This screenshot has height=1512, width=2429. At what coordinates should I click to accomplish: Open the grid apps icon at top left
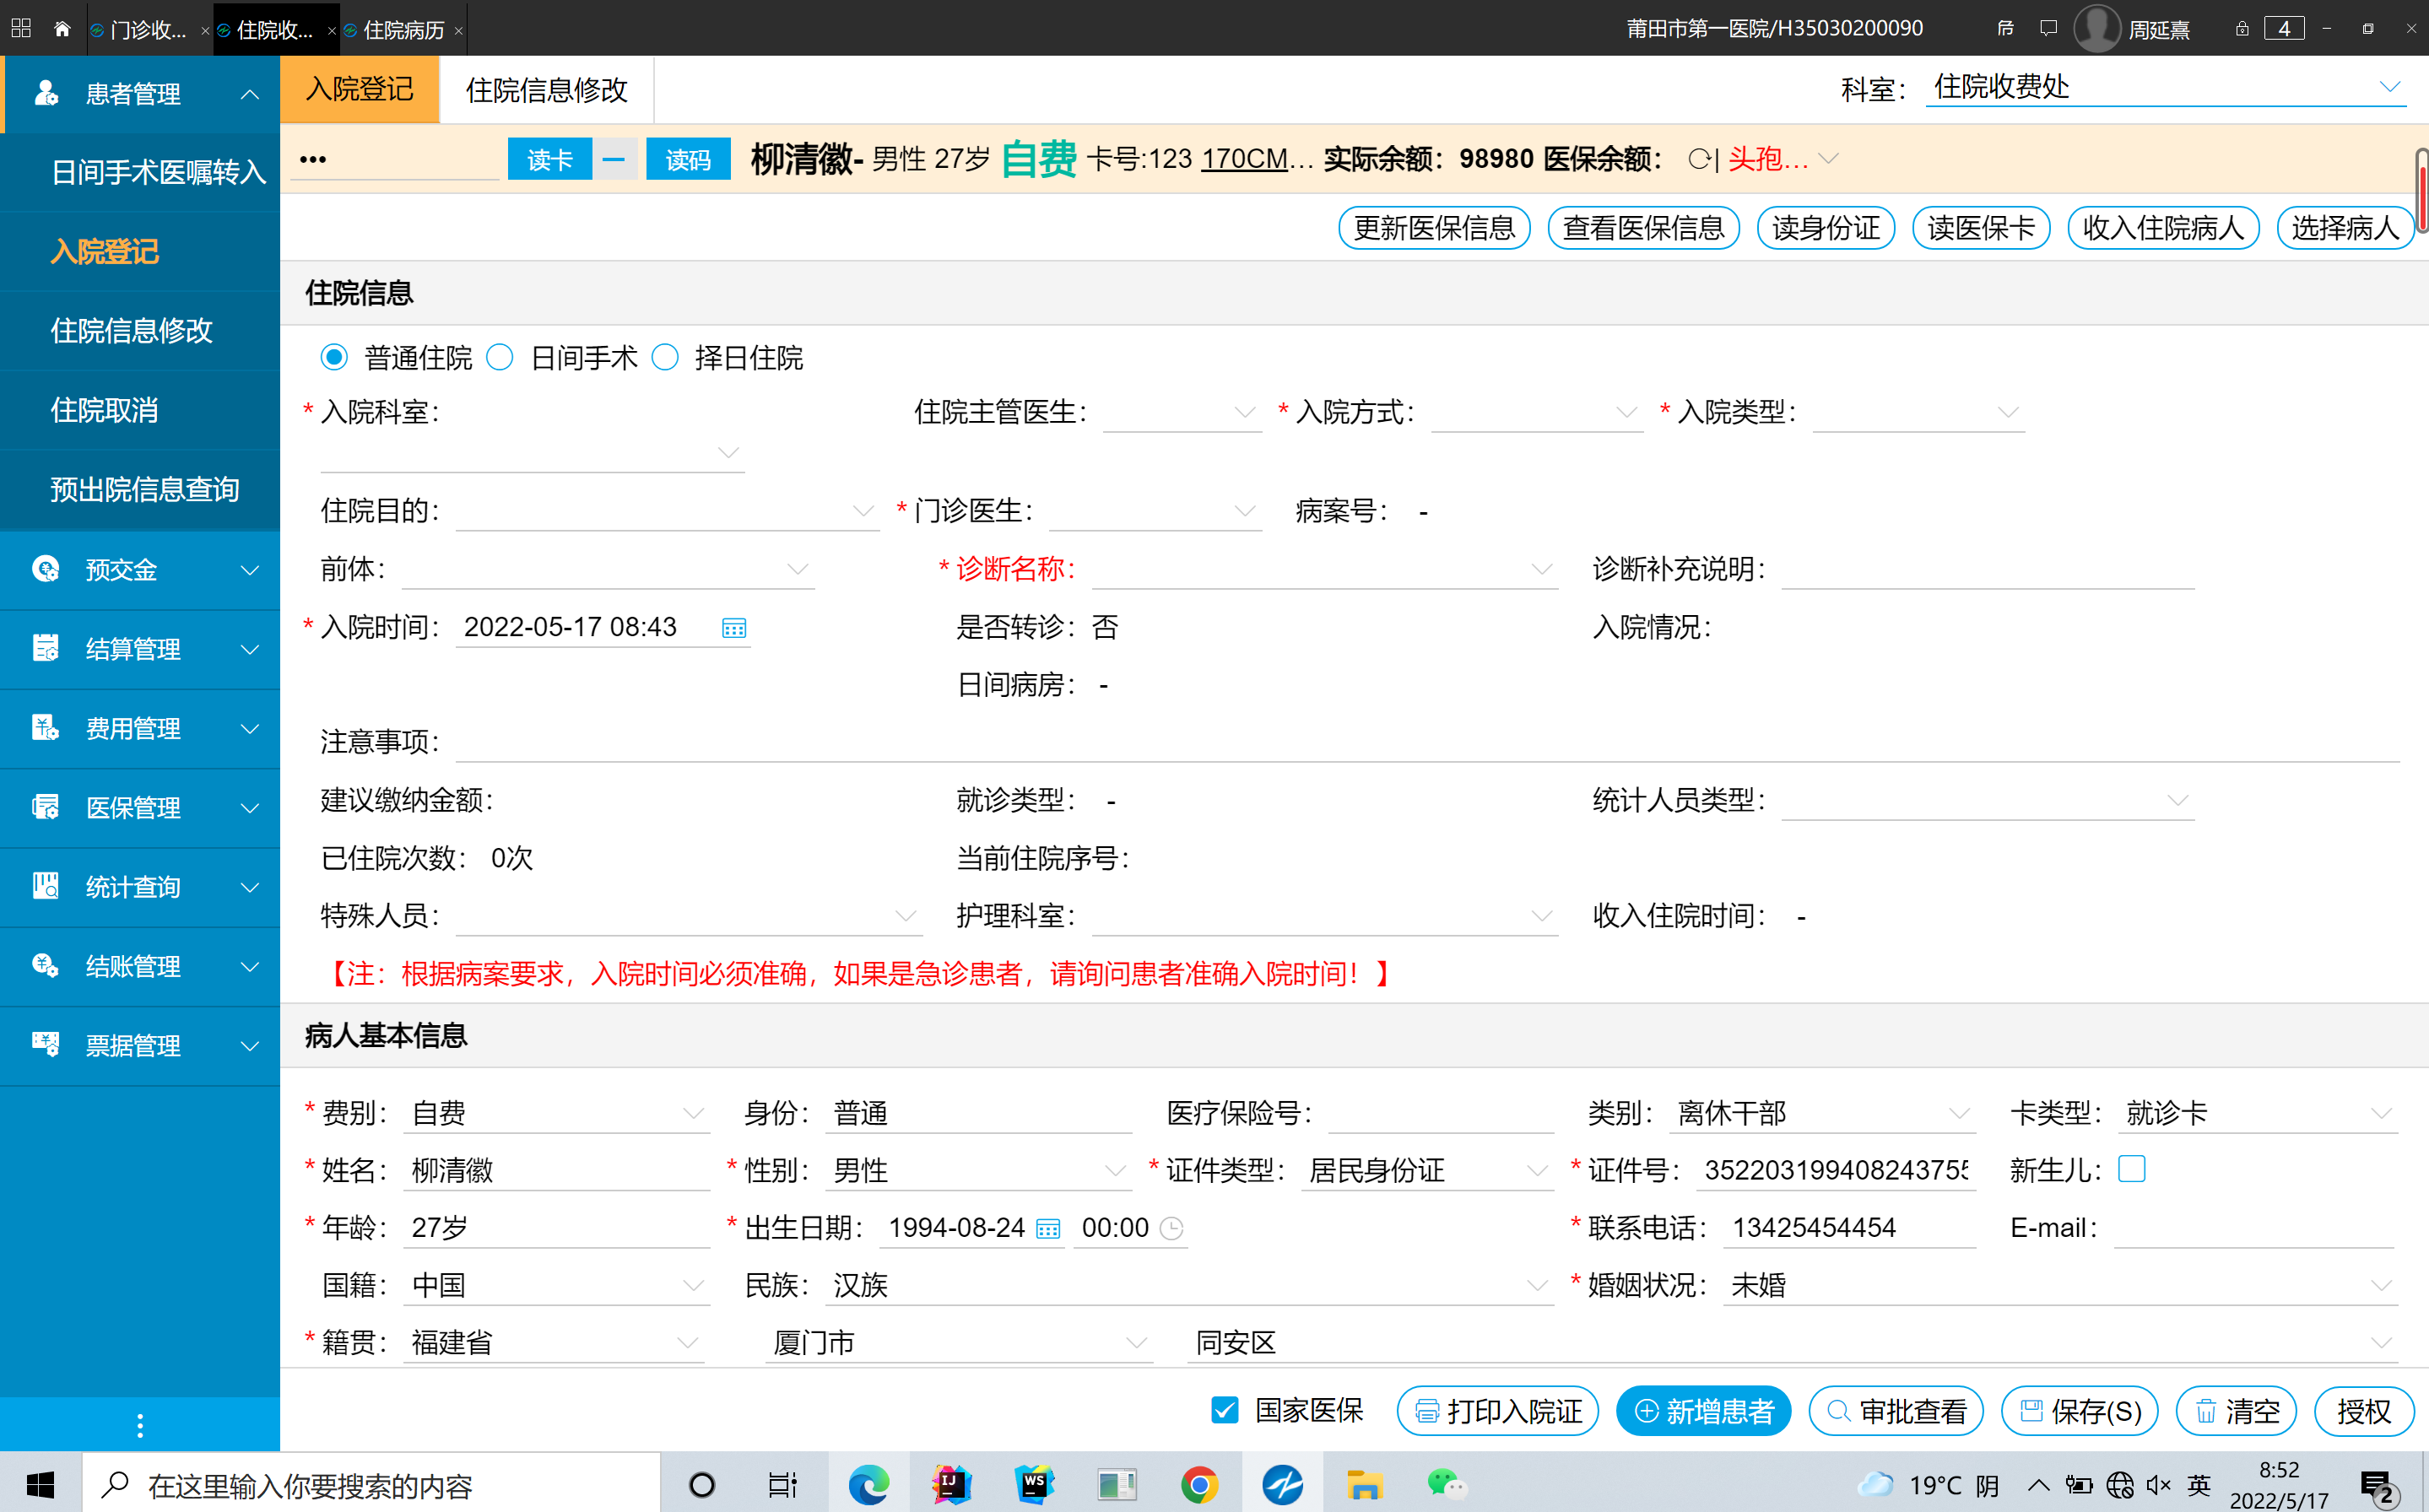21,28
